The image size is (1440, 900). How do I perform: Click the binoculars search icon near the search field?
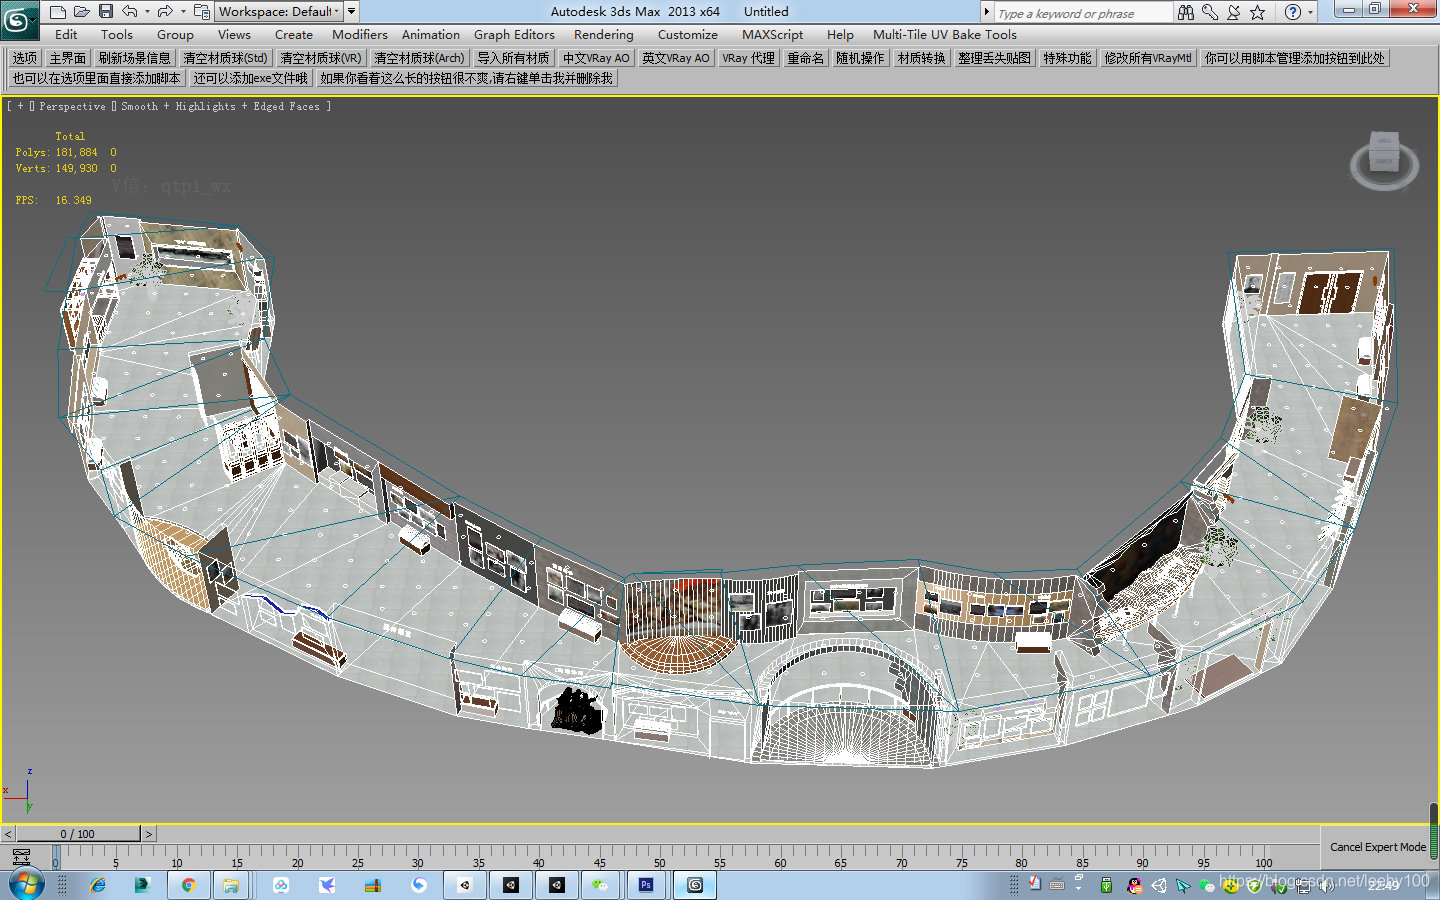tap(1185, 12)
